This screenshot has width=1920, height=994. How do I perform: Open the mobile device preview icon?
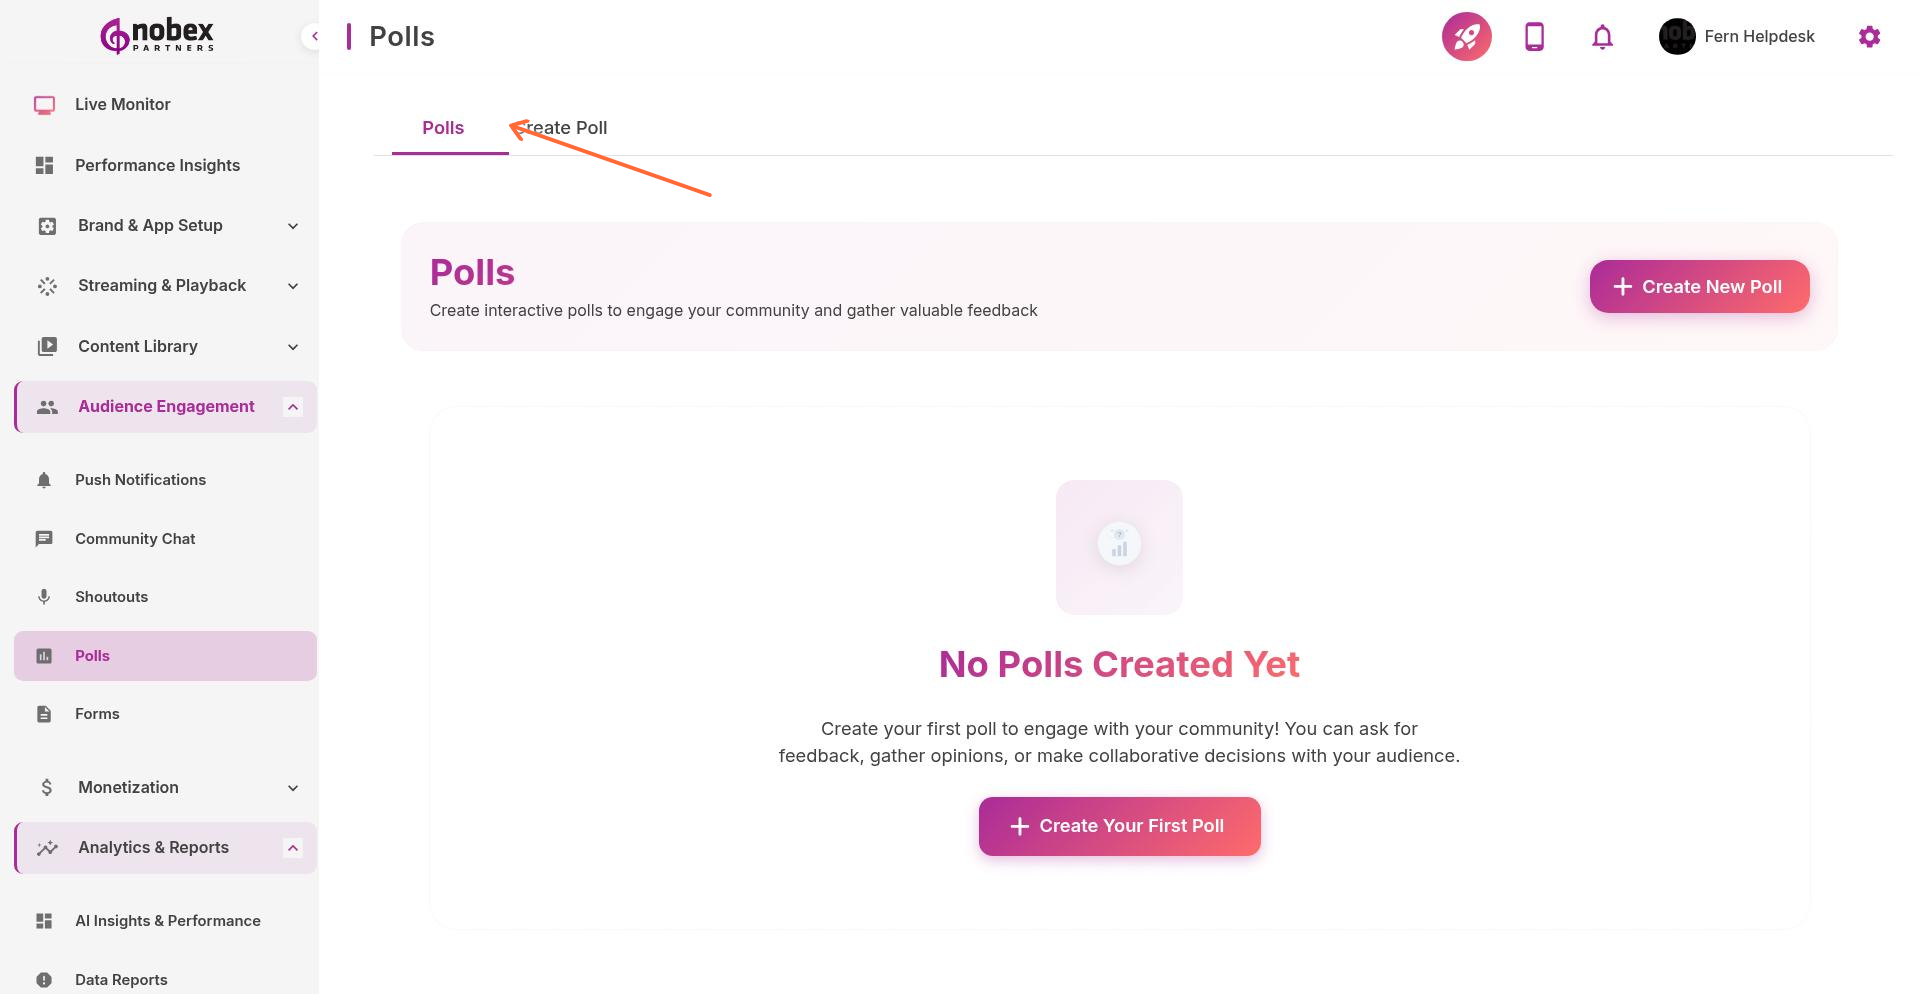1534,37
